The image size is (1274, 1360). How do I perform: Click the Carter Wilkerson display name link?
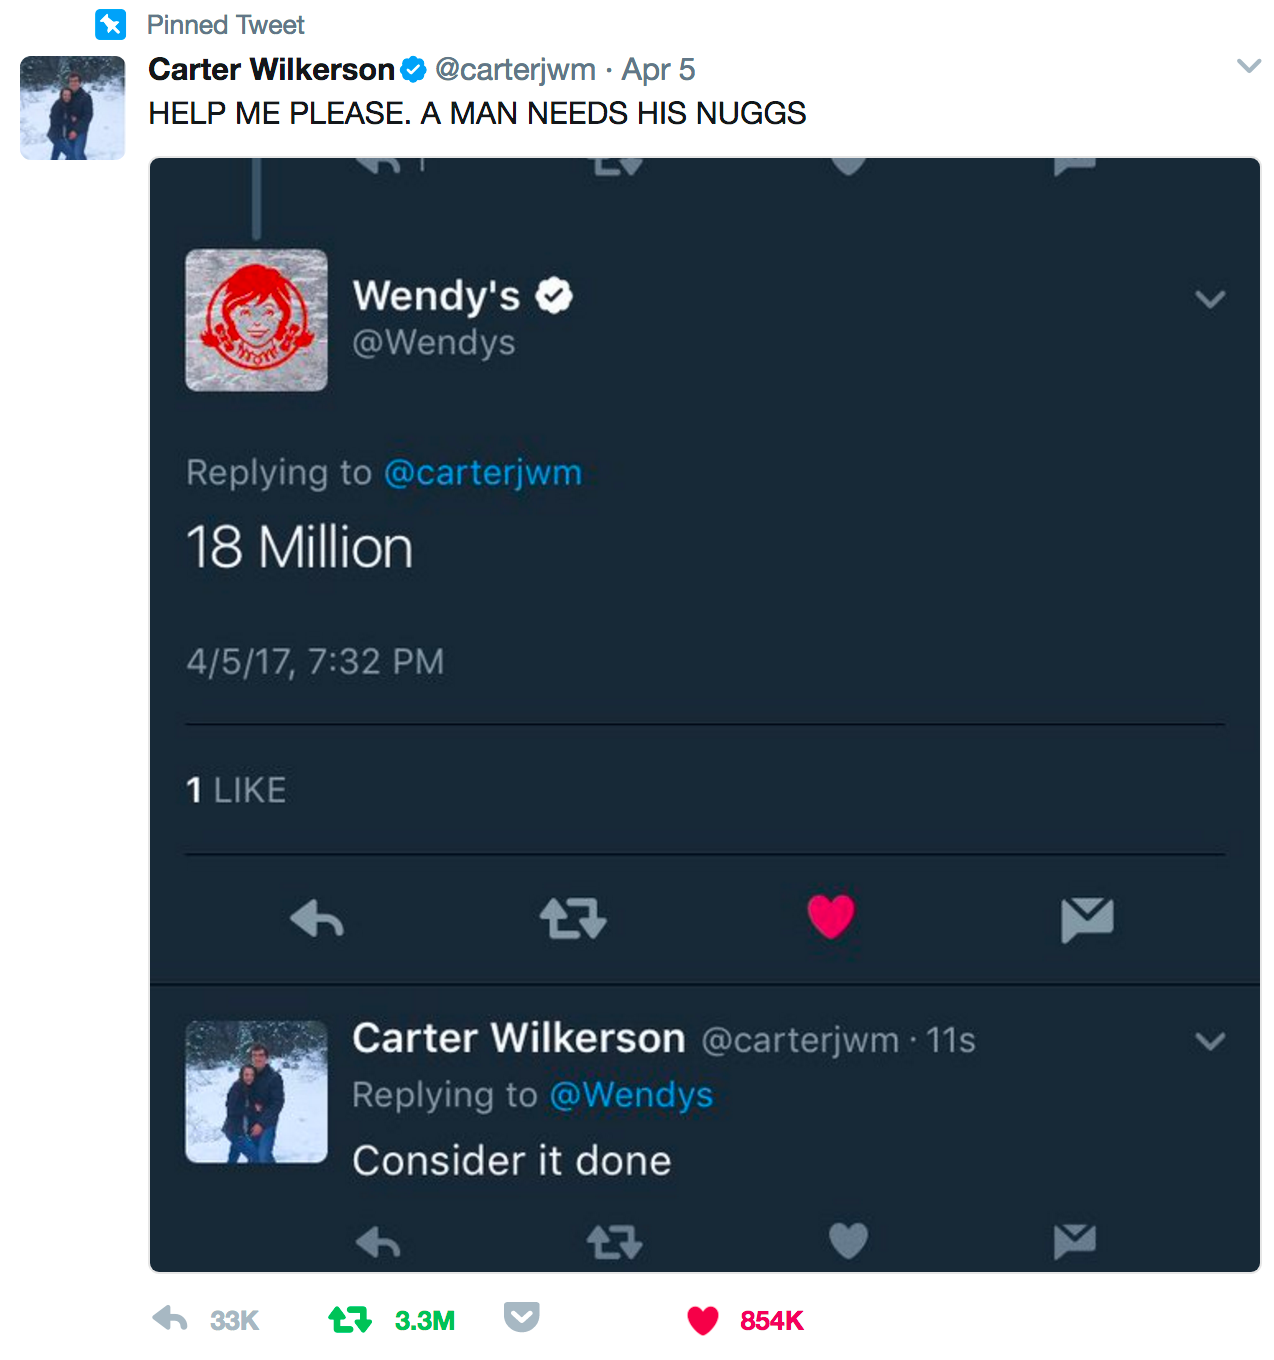[x=271, y=69]
